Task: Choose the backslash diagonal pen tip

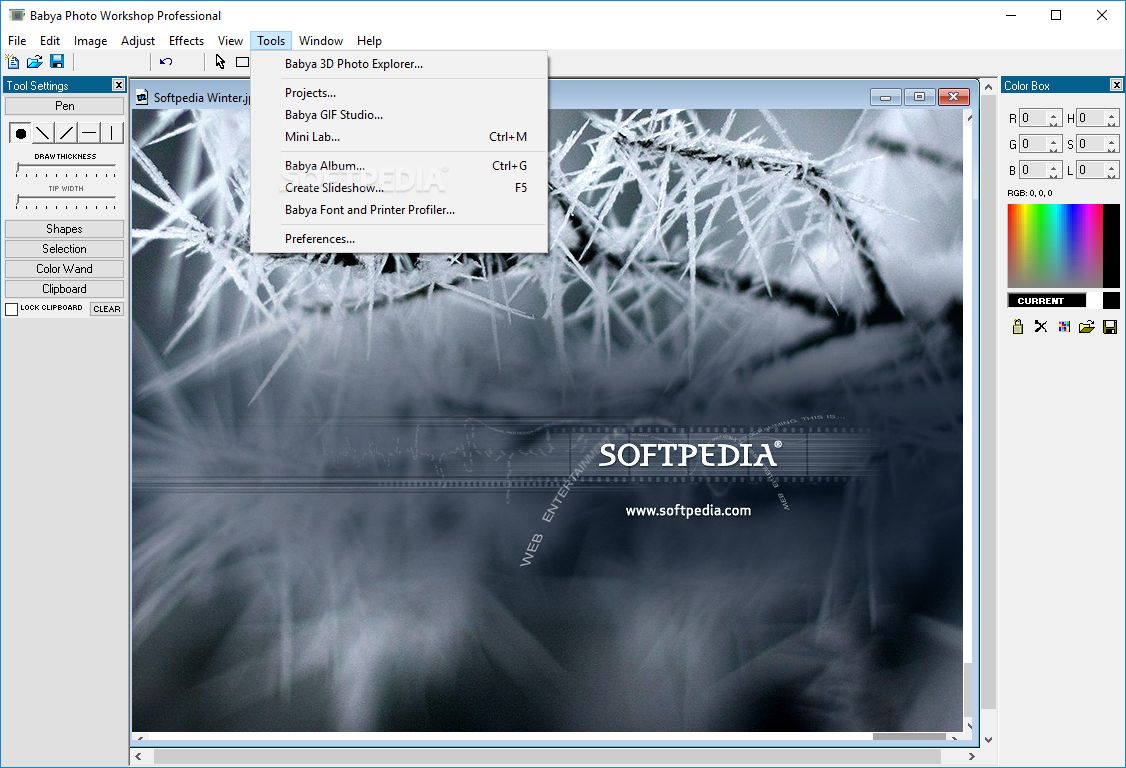Action: 43,133
